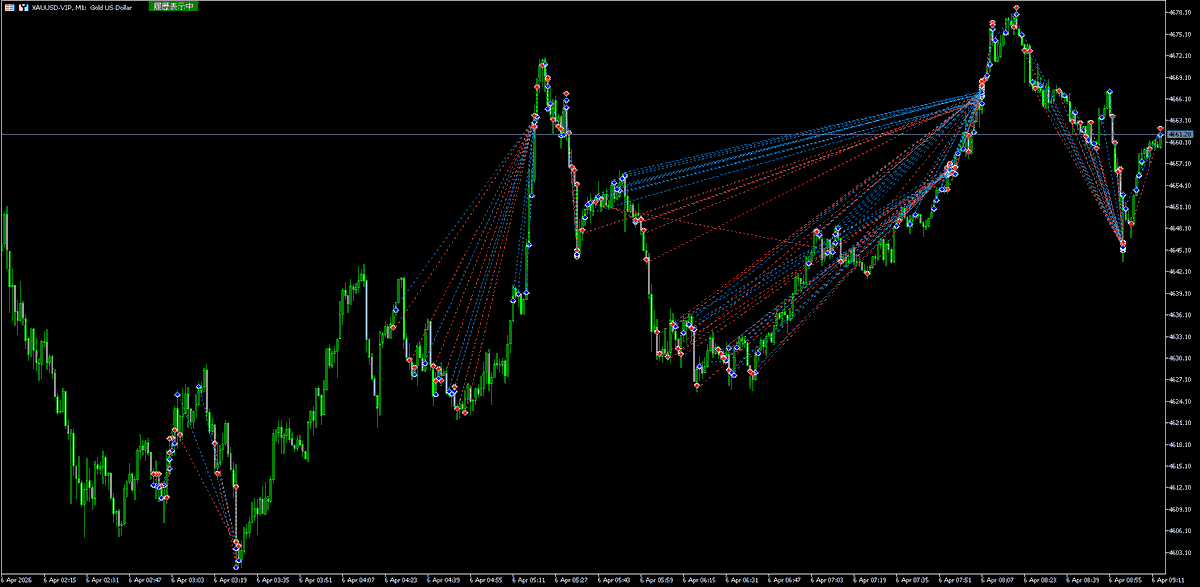Pick price level 4645.10 on scale
1200x587 pixels.
pyautogui.click(x=1180, y=250)
